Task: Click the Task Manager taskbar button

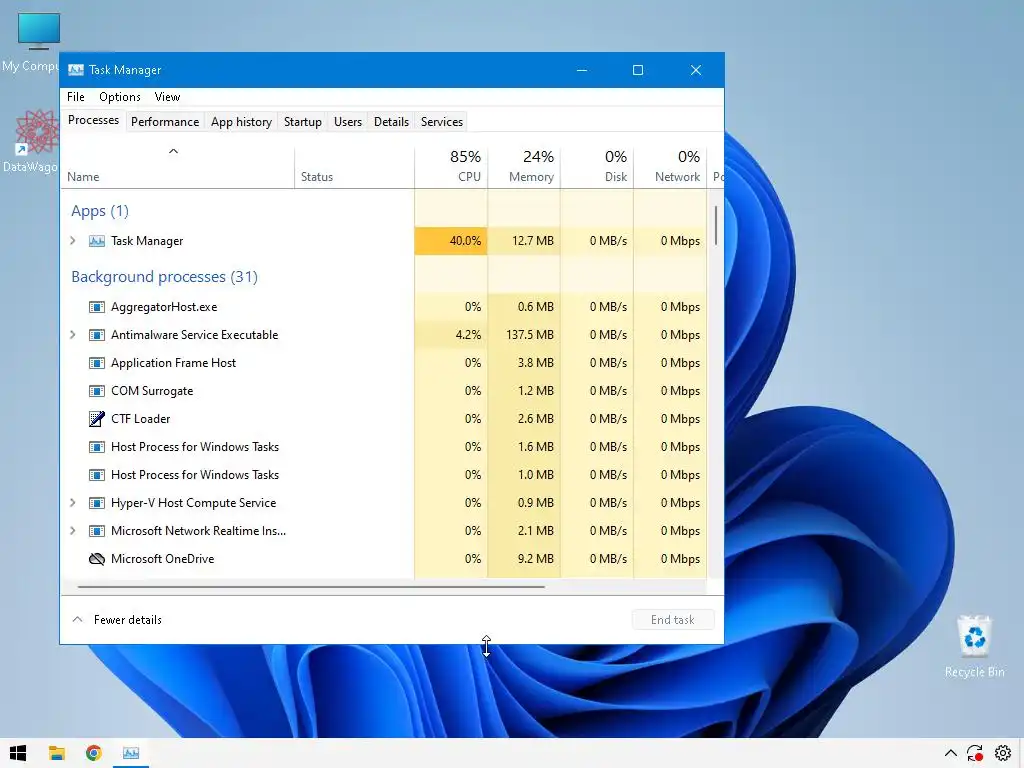Action: [x=131, y=753]
